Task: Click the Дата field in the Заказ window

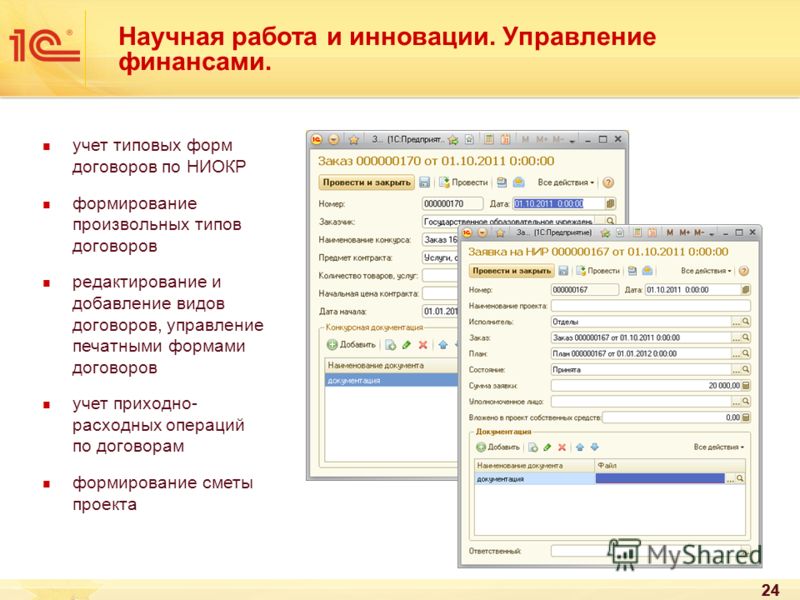Action: [x=559, y=204]
